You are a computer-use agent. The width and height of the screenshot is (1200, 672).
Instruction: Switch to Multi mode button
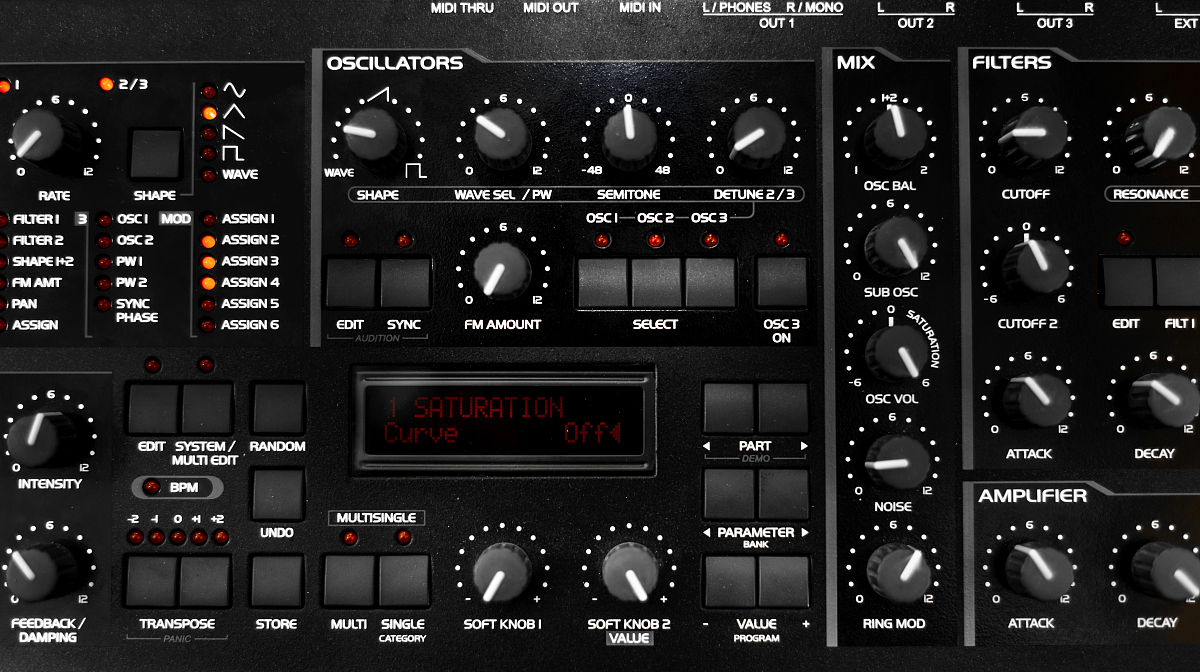coord(349,581)
